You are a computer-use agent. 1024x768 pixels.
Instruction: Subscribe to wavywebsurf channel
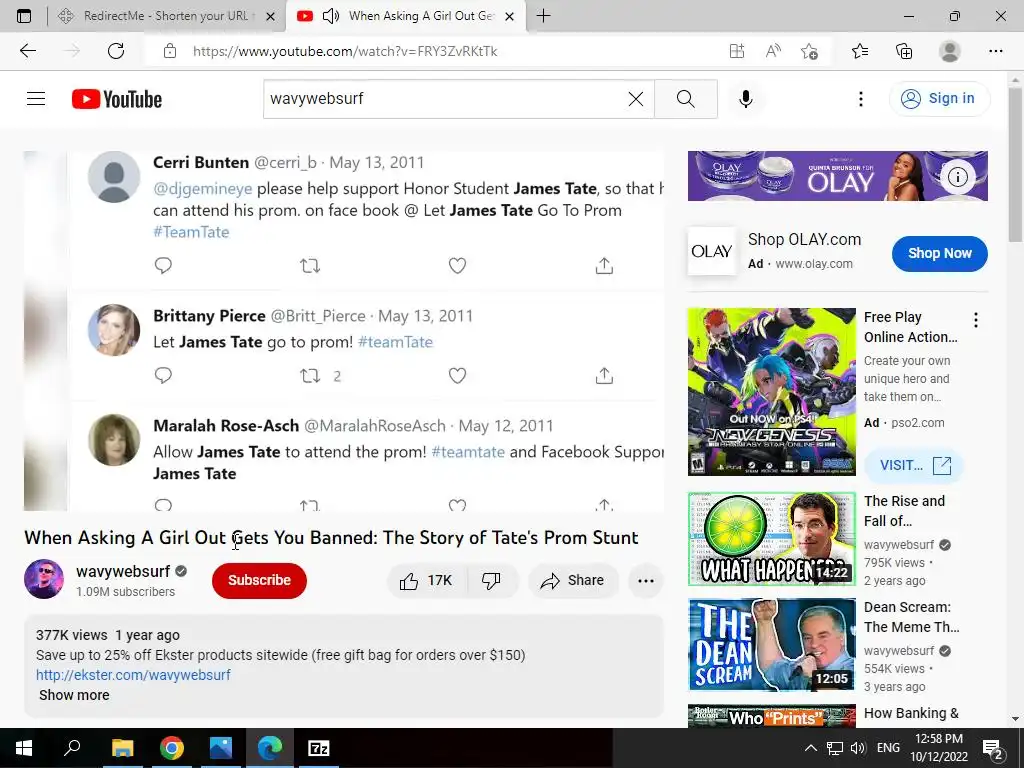(259, 581)
